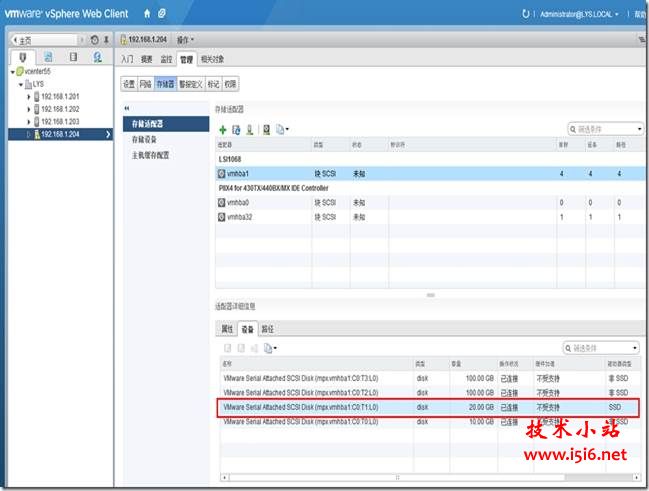The image size is (649, 491).
Task: Select the vmhba0 adapter row
Action: point(430,202)
